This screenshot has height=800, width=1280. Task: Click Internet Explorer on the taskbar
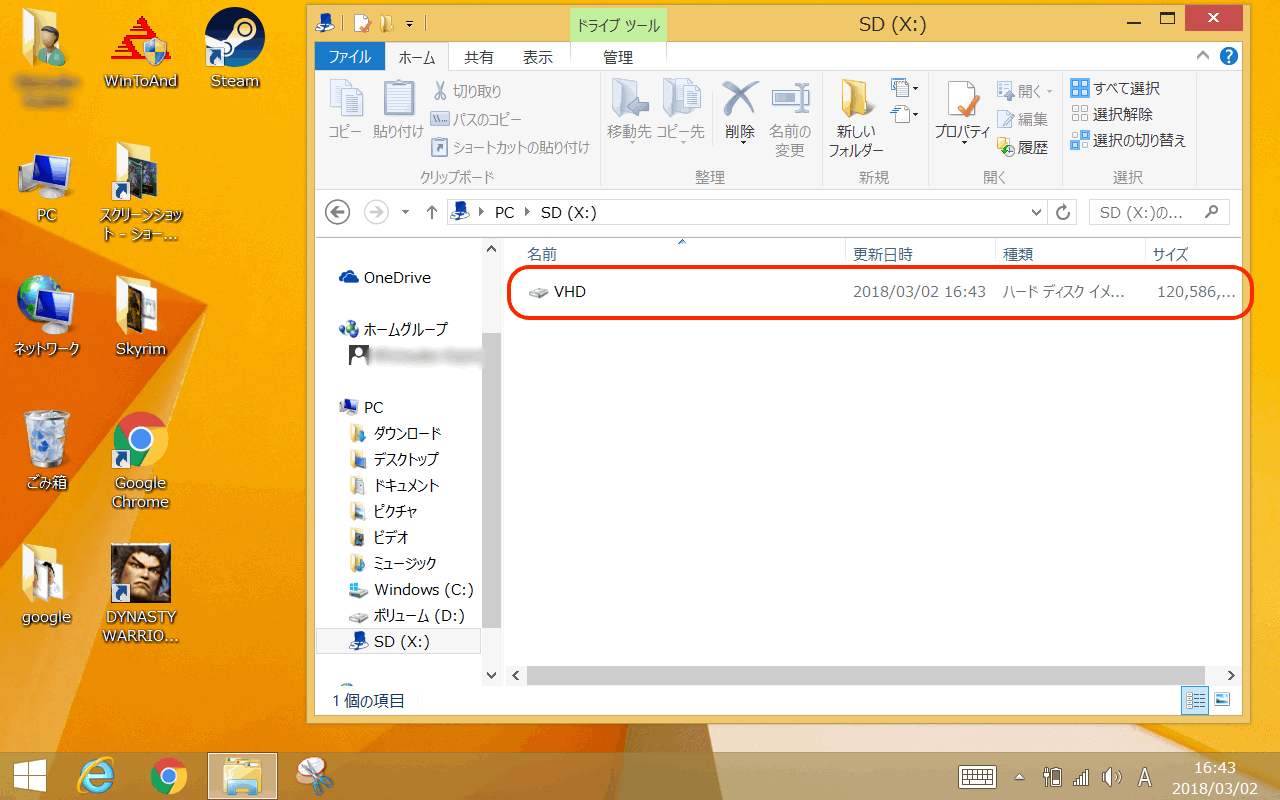[x=96, y=775]
